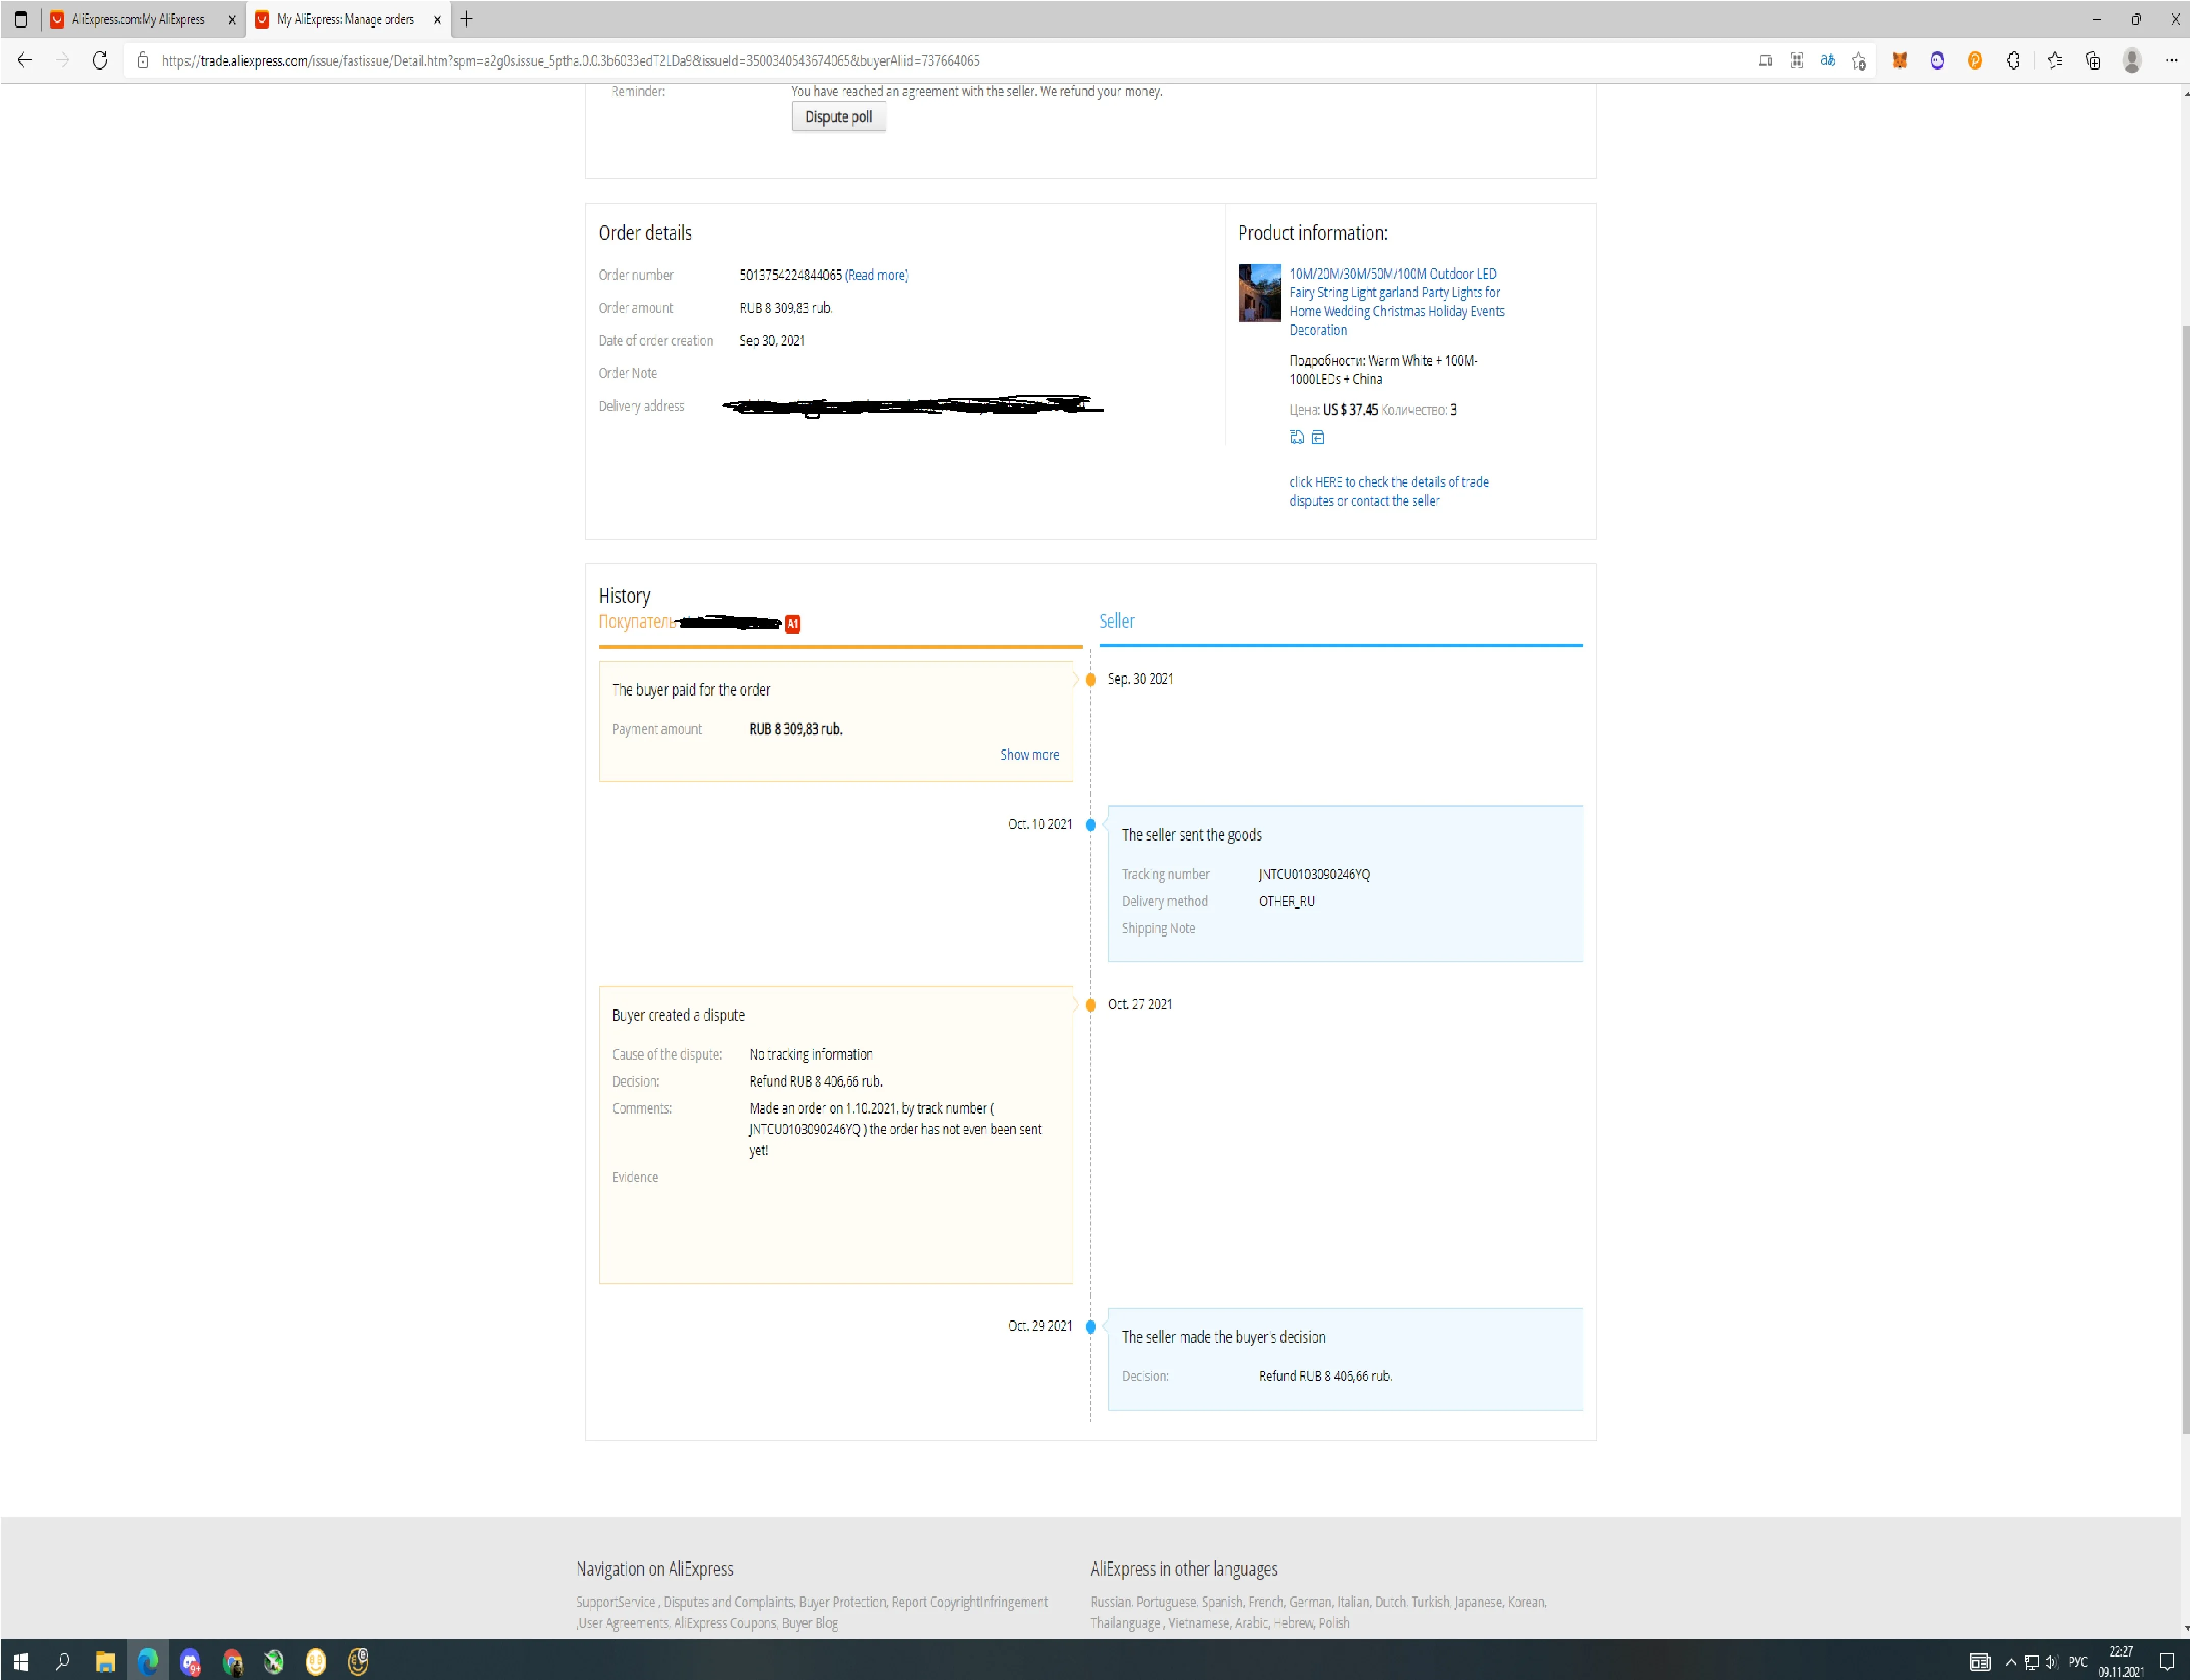2190x1680 pixels.
Task: Open the Edge settings and more menu
Action: coord(2171,61)
